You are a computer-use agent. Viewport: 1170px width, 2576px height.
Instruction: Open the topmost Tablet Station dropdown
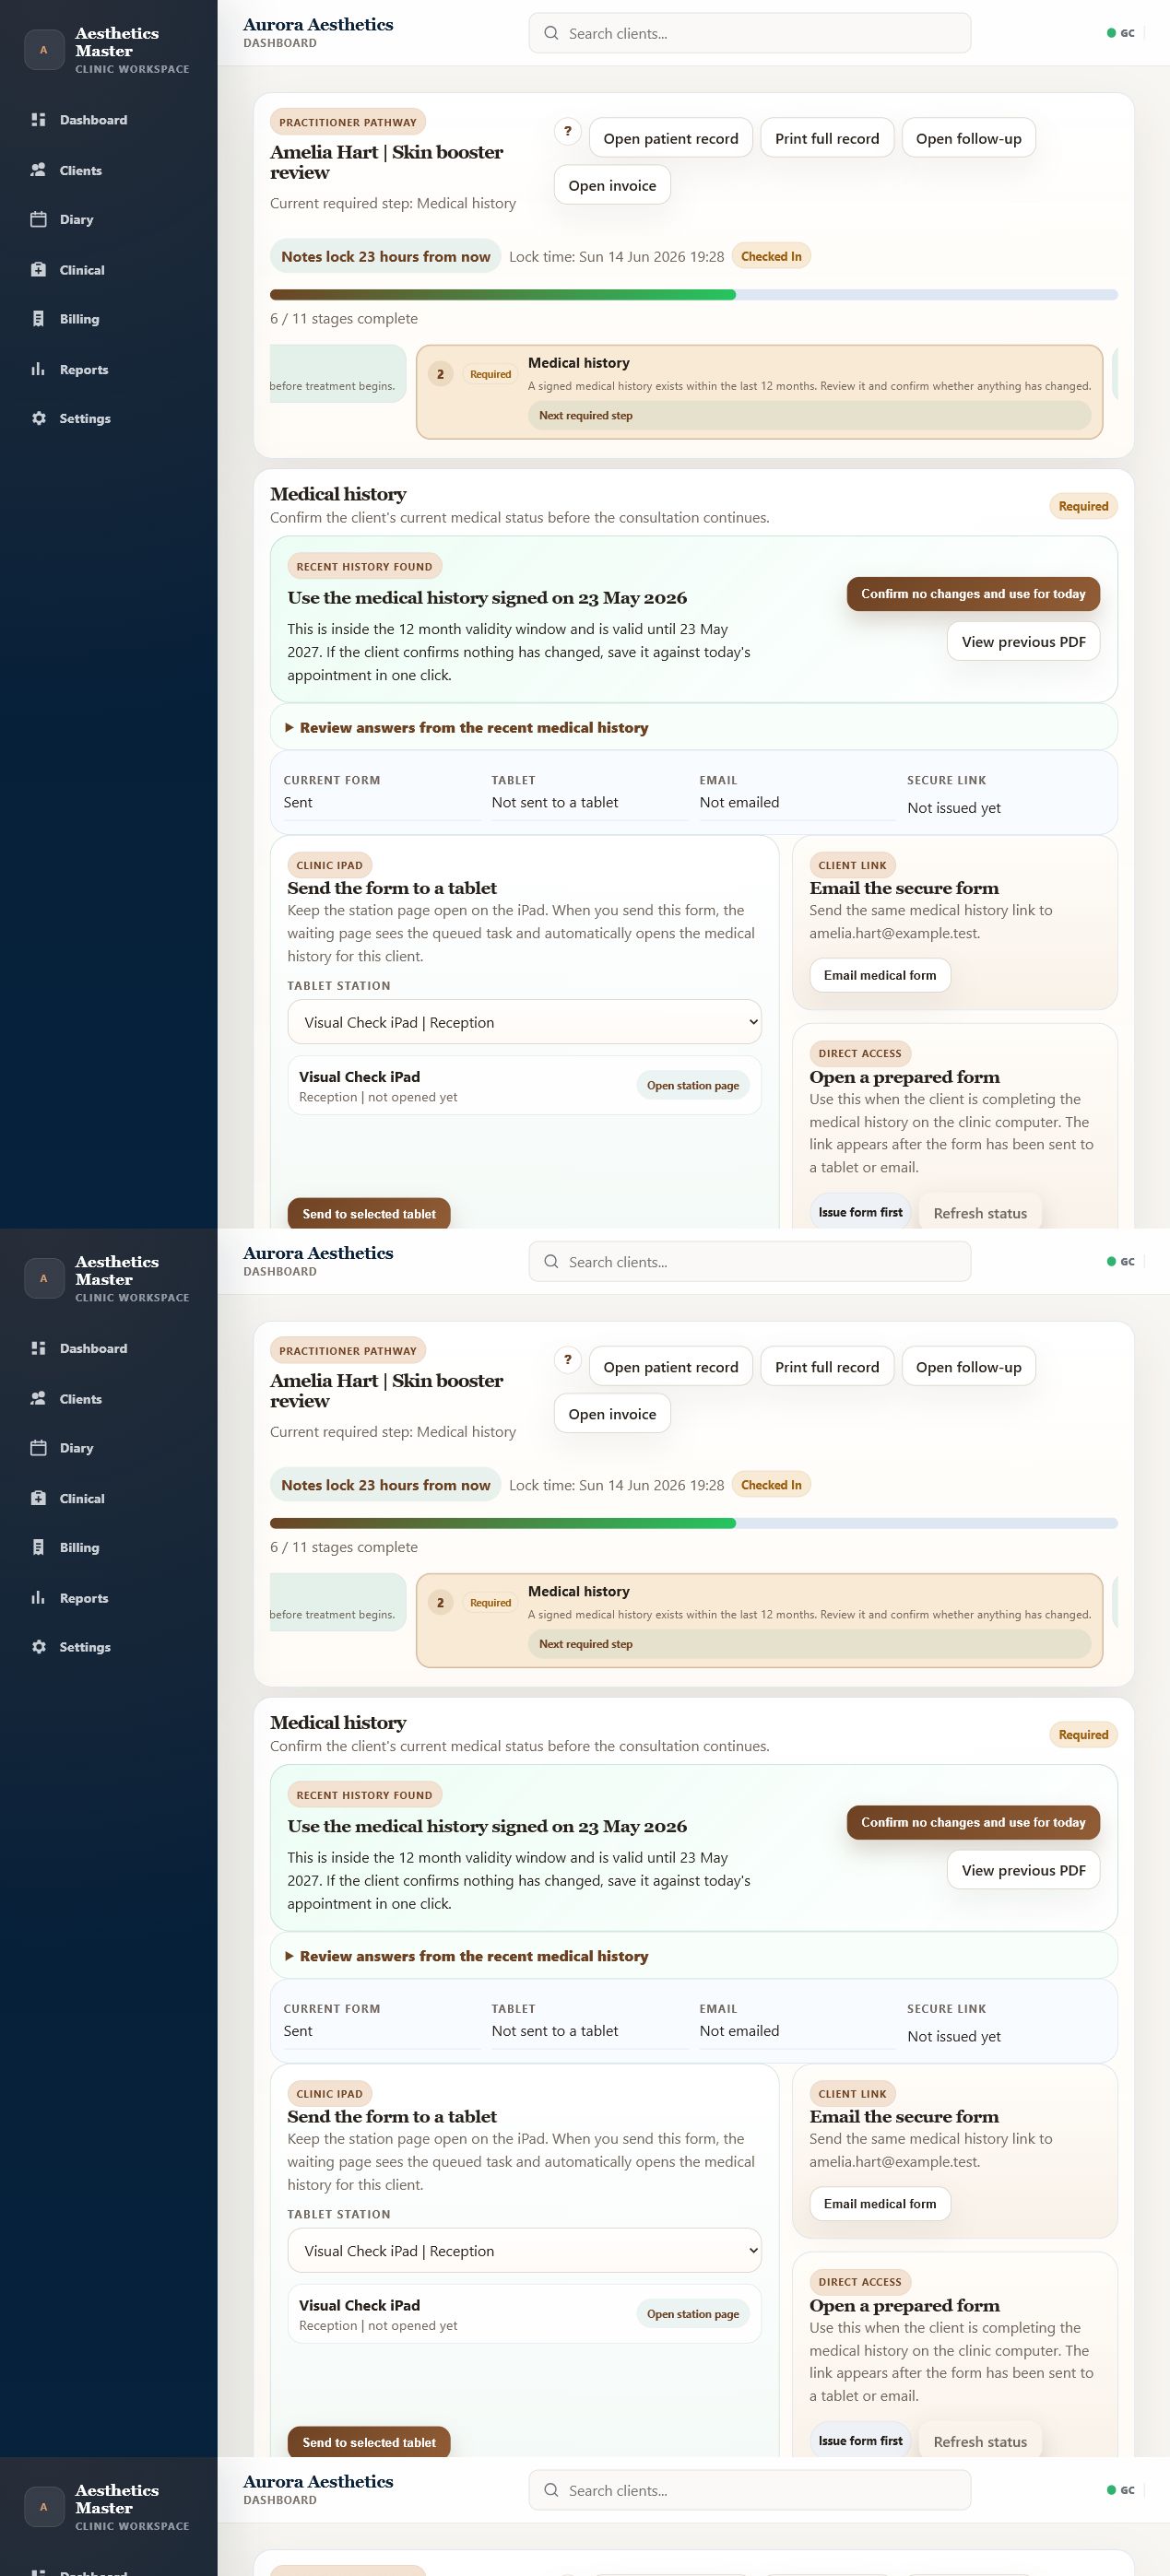[x=525, y=1022]
